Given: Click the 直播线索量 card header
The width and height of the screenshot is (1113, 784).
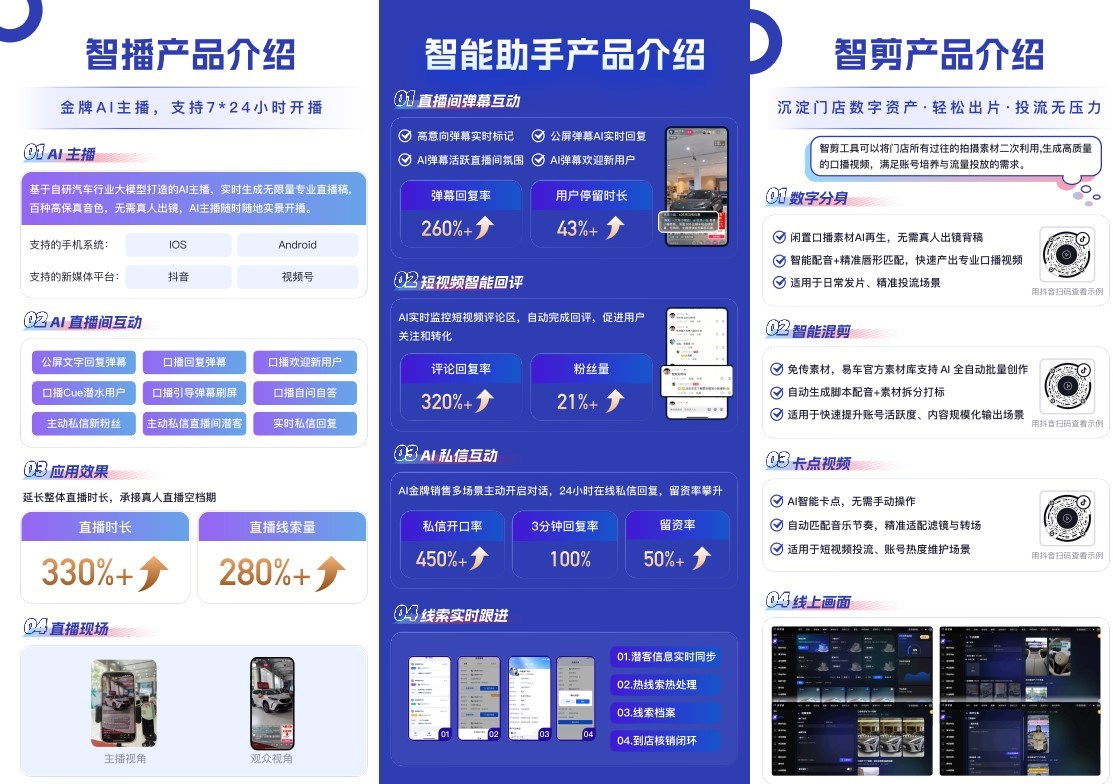Looking at the screenshot, I should 283,527.
